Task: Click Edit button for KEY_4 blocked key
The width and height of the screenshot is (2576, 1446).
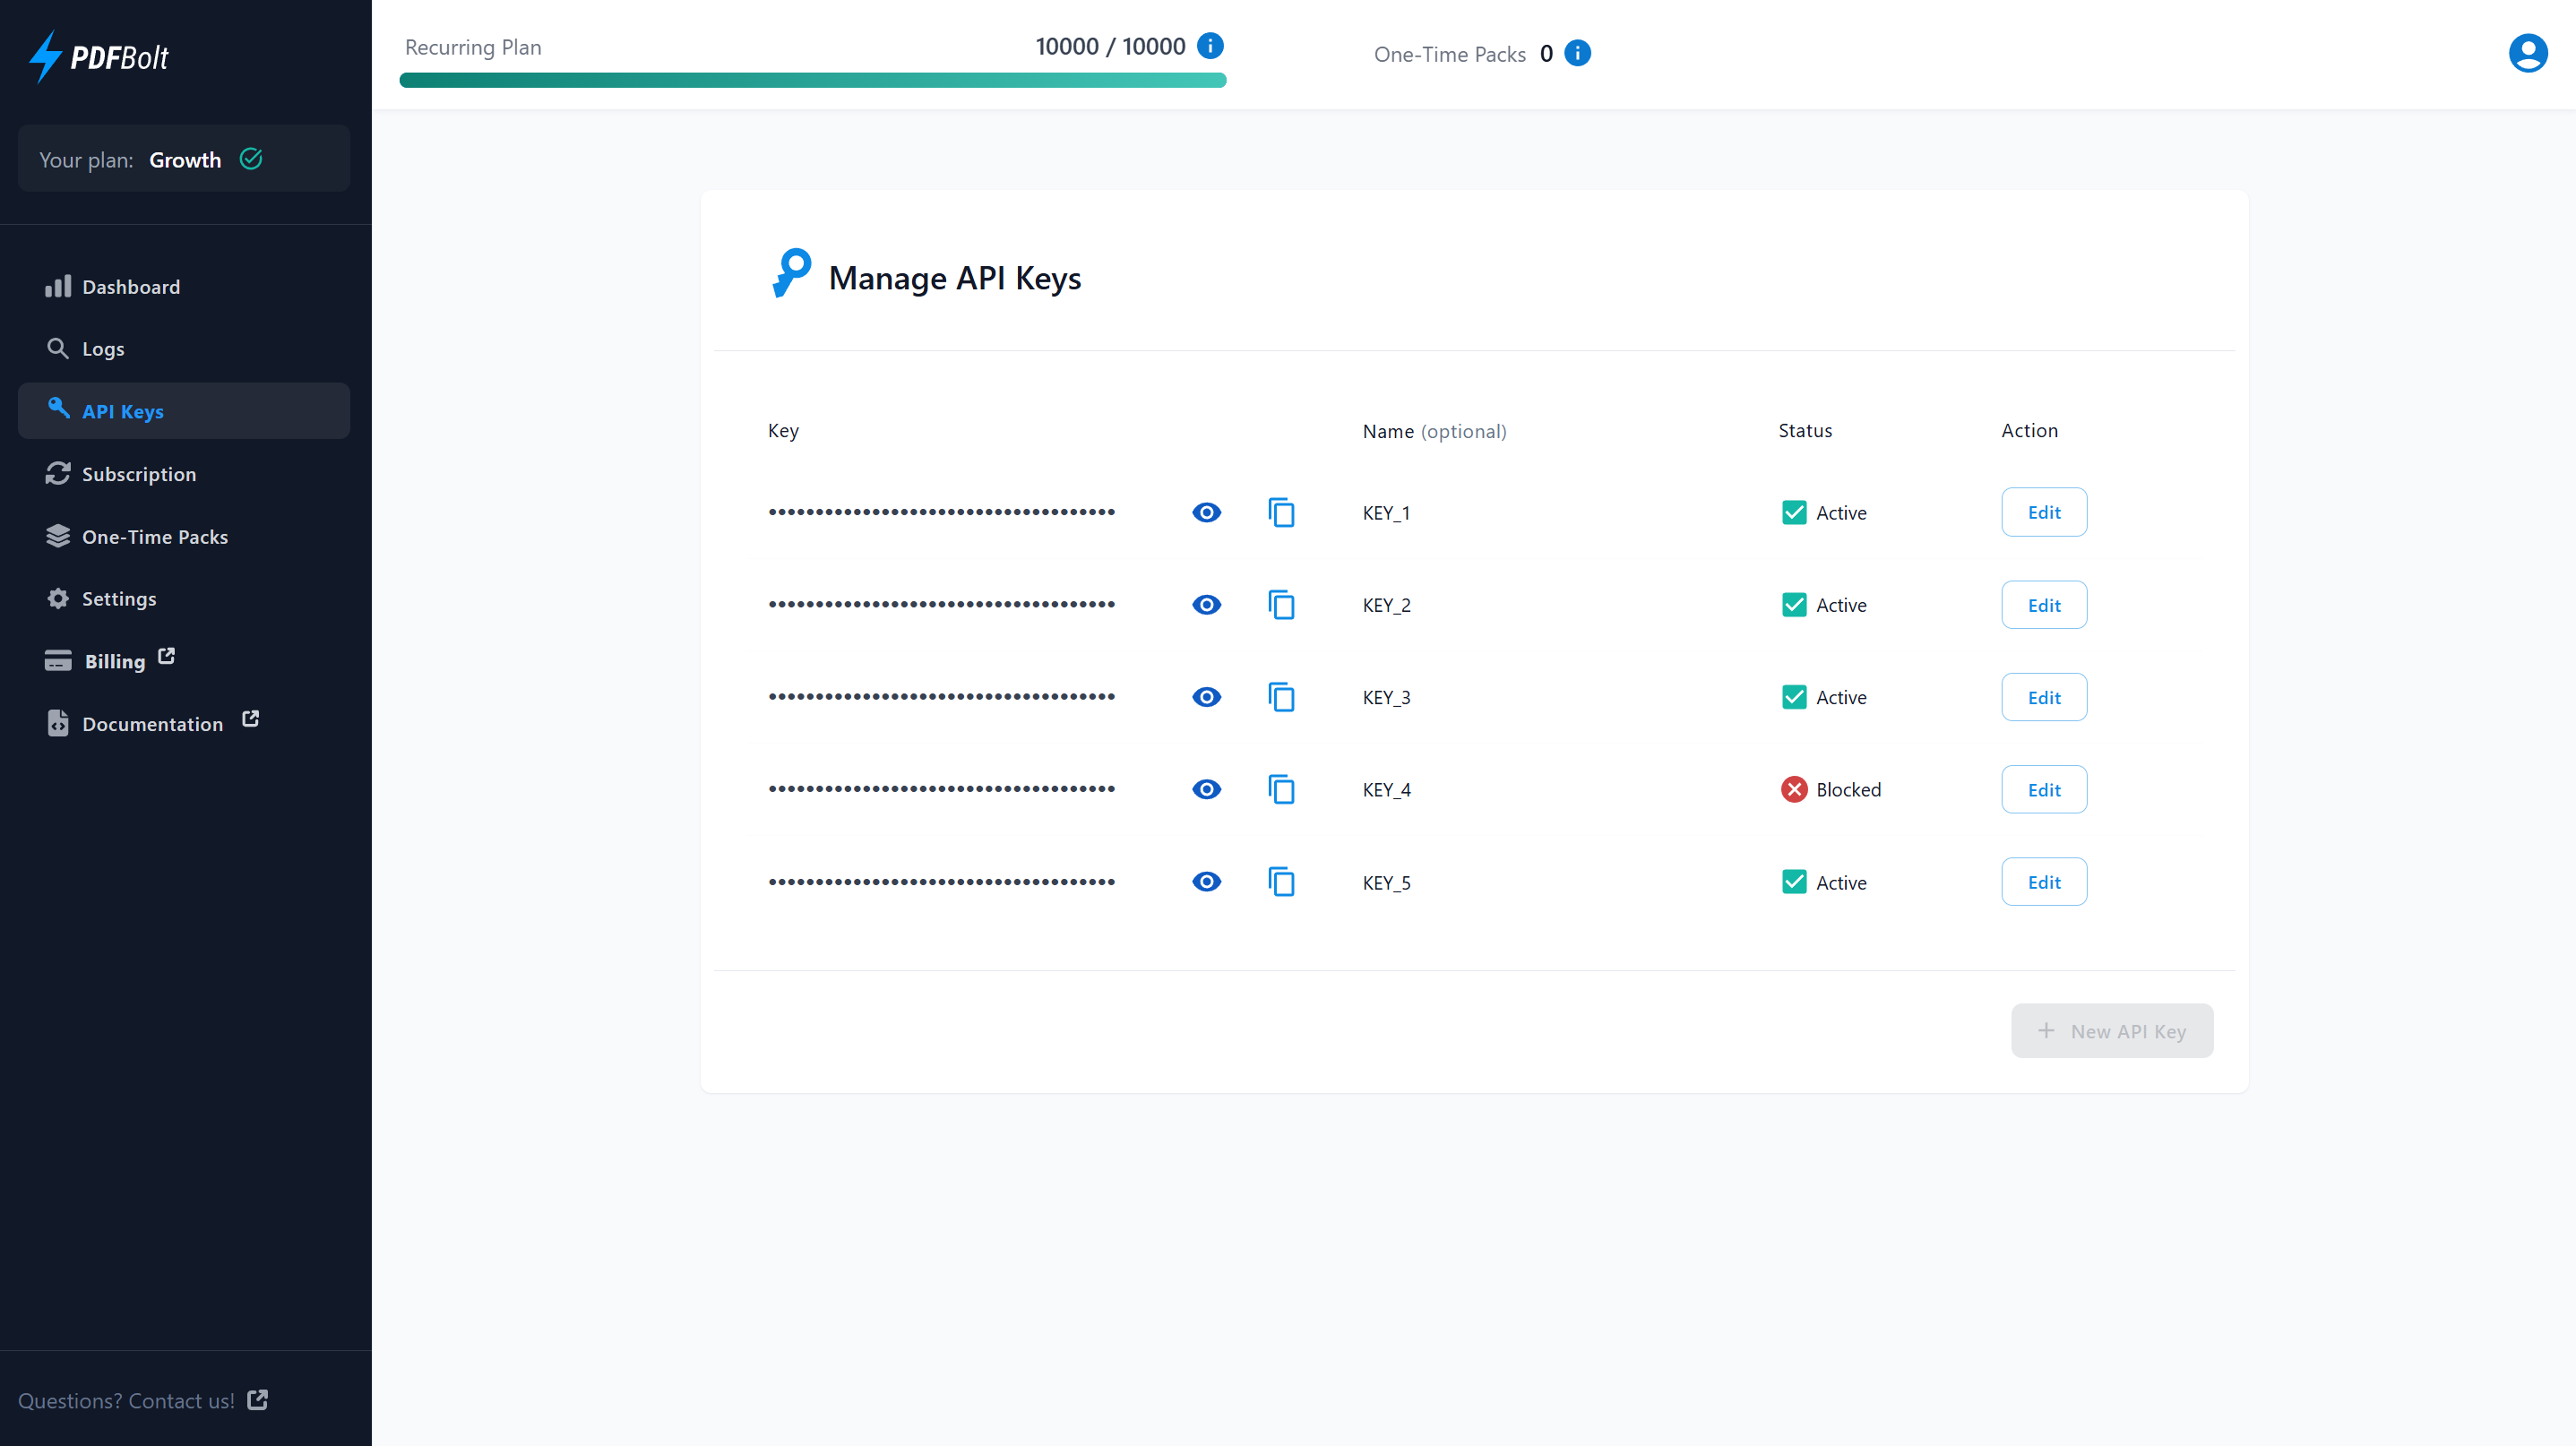Action: pos(2044,789)
